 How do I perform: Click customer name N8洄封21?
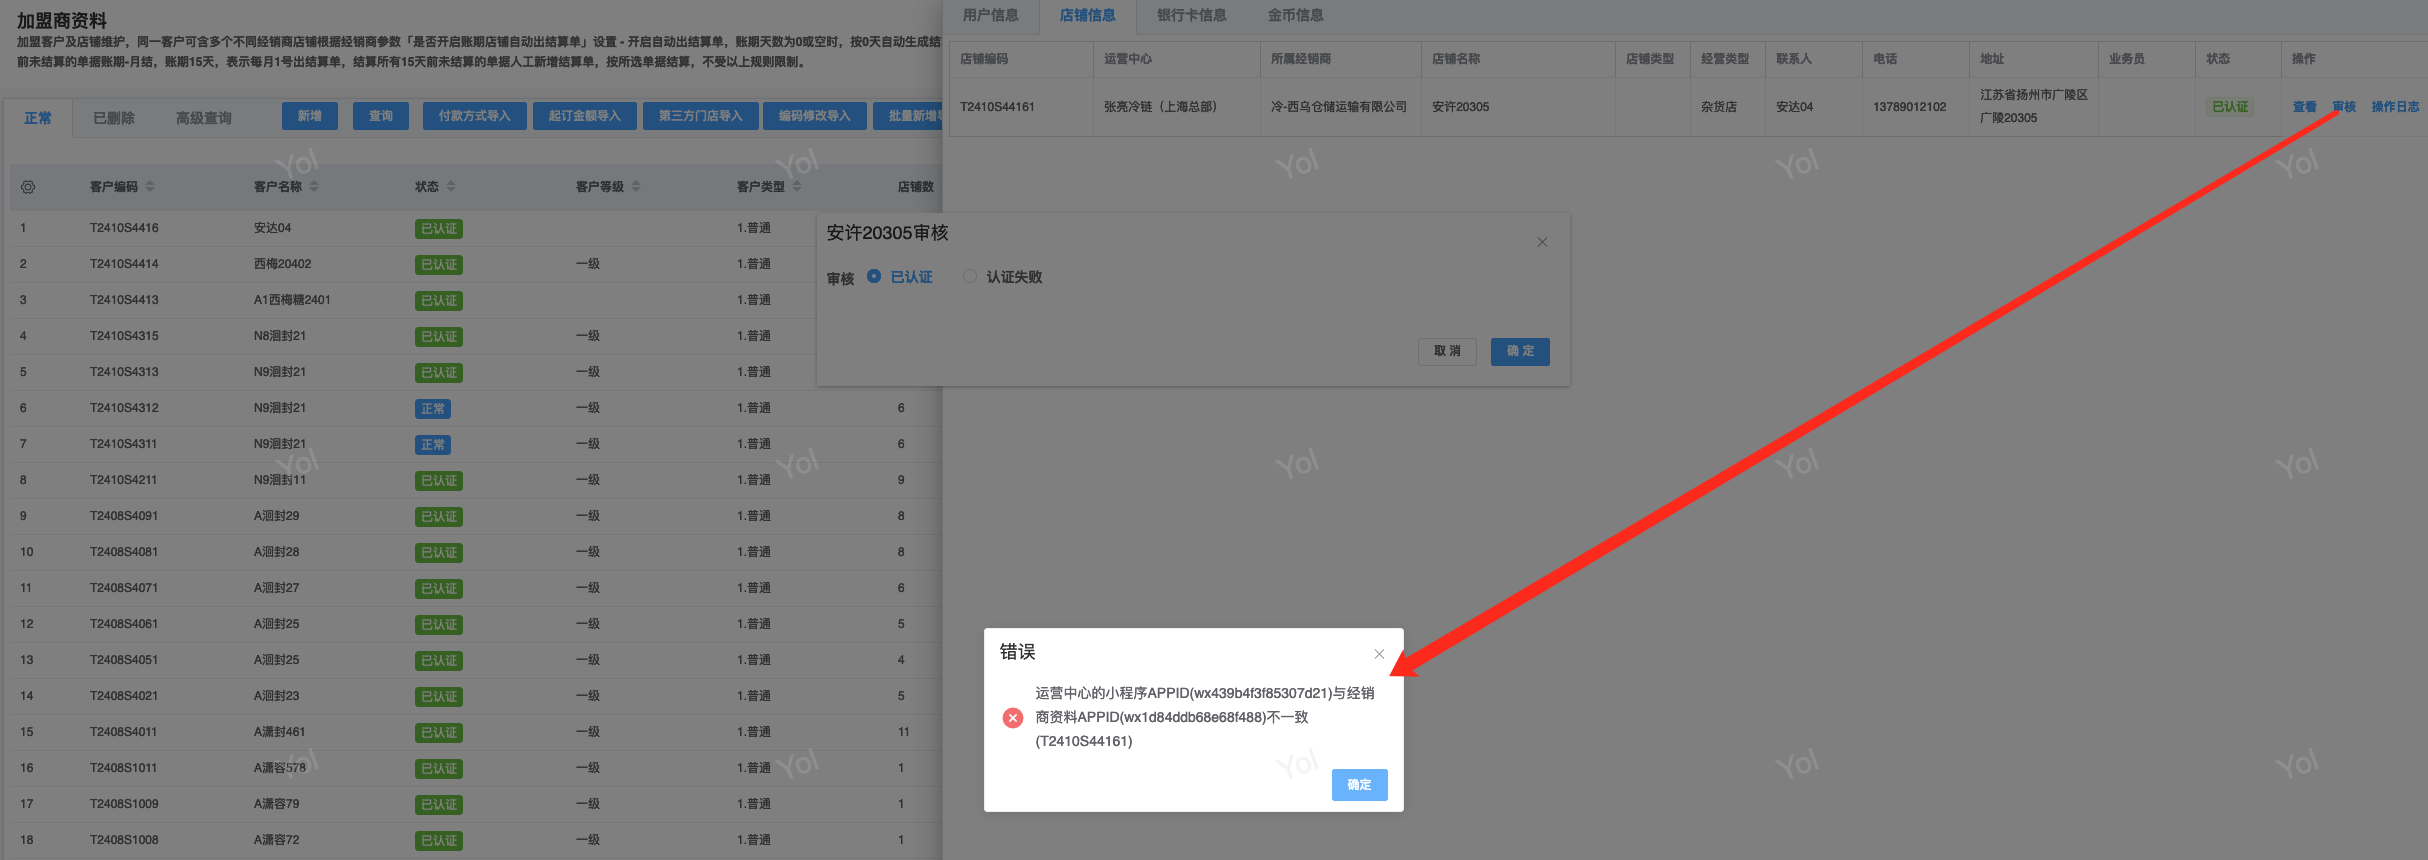[280, 336]
